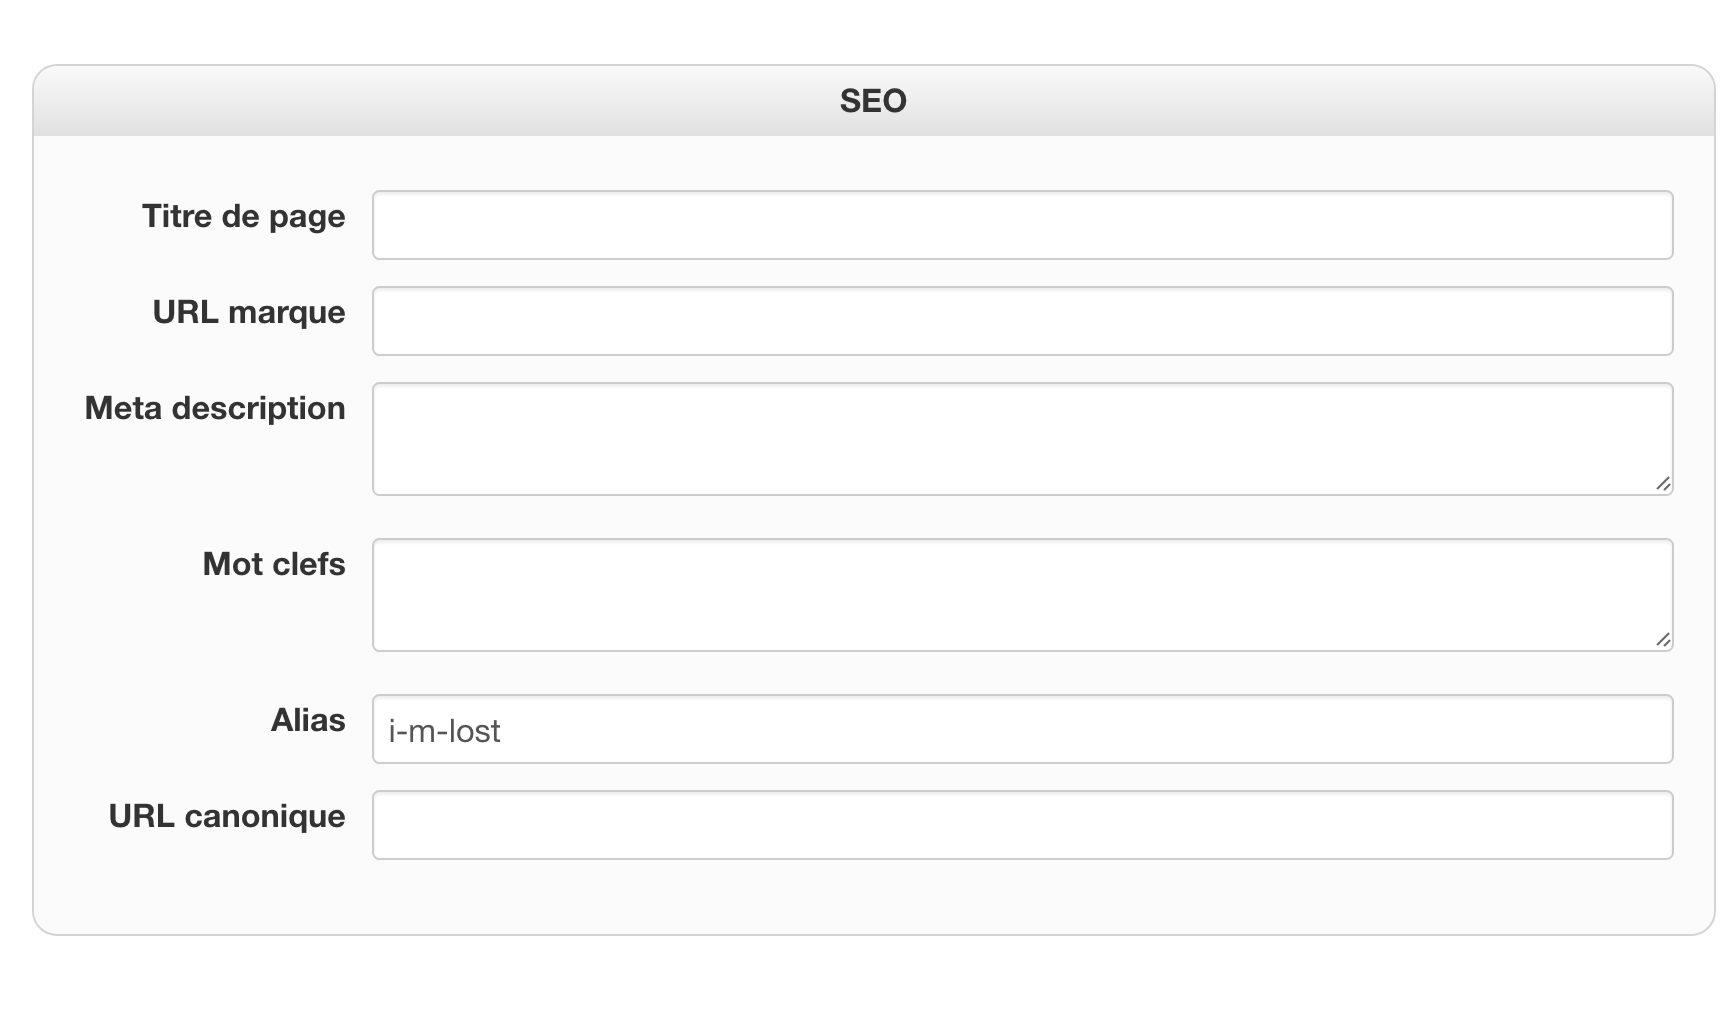The width and height of the screenshot is (1728, 1020).
Task: Click inside the Meta description textarea
Action: 1022,438
